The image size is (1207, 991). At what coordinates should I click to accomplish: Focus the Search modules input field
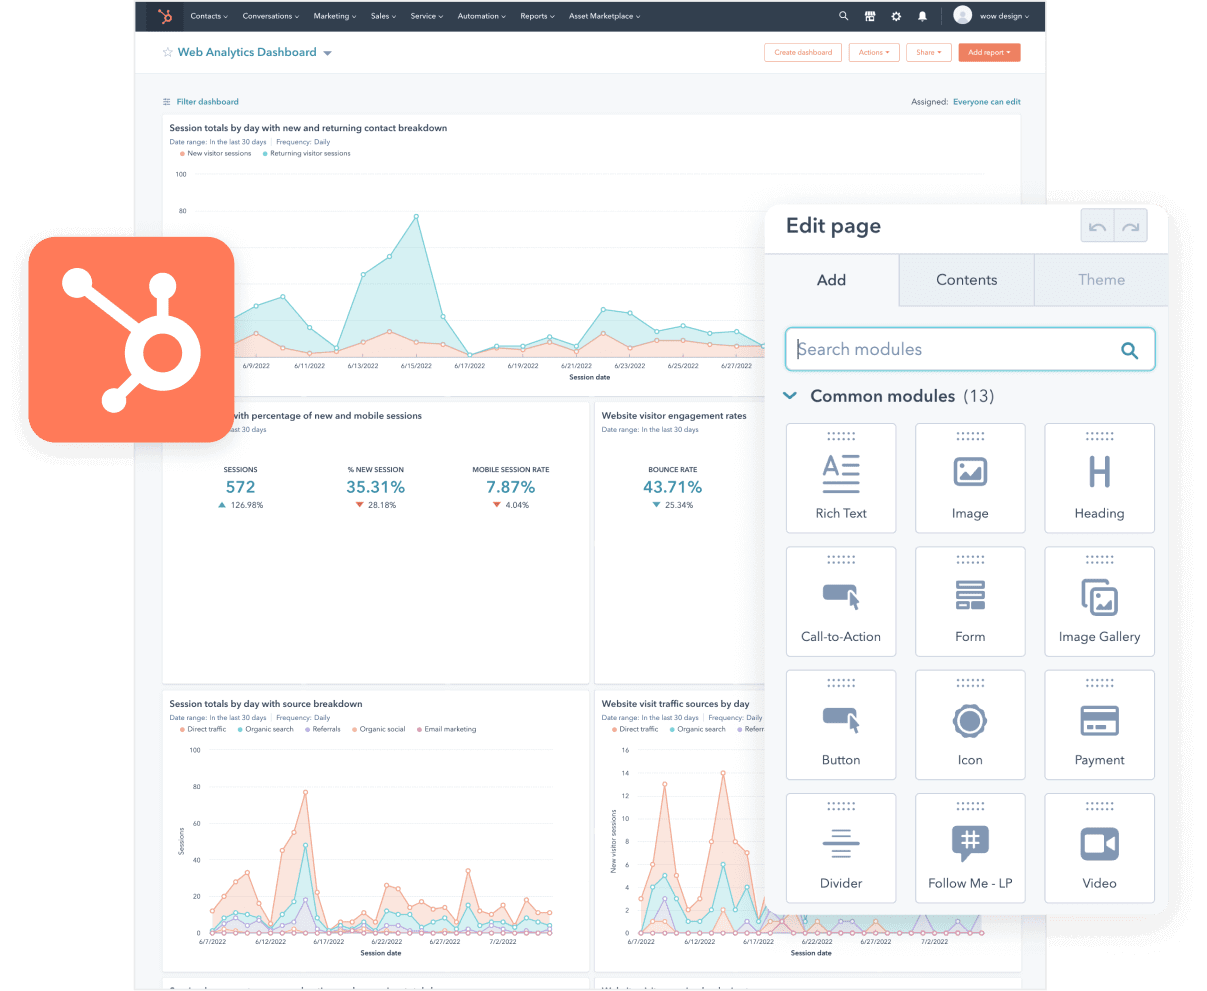970,350
